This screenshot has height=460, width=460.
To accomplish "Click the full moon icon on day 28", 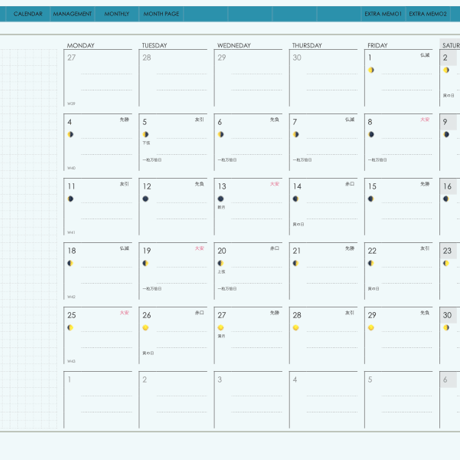I will (296, 328).
